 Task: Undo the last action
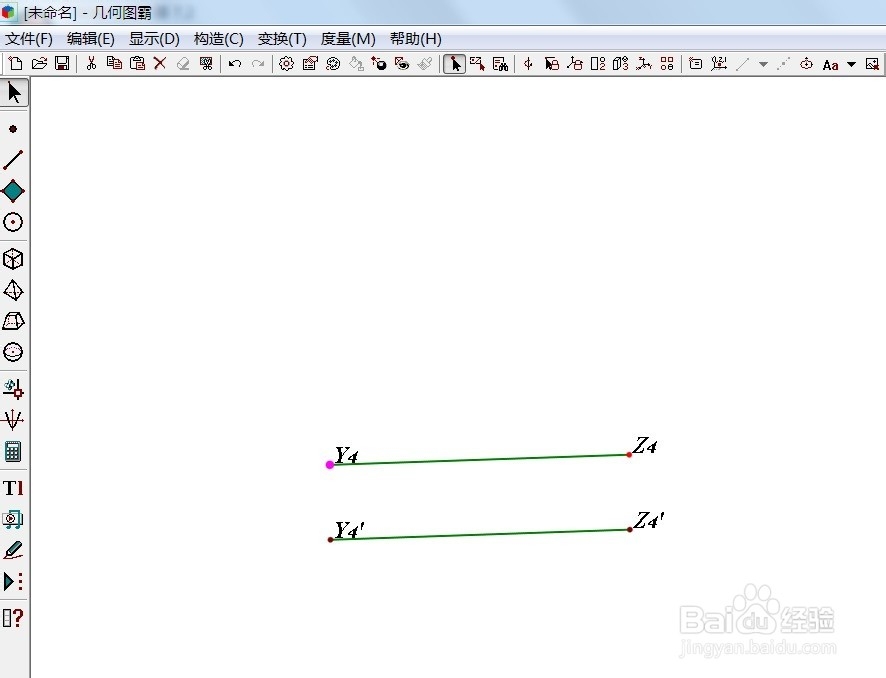point(235,64)
